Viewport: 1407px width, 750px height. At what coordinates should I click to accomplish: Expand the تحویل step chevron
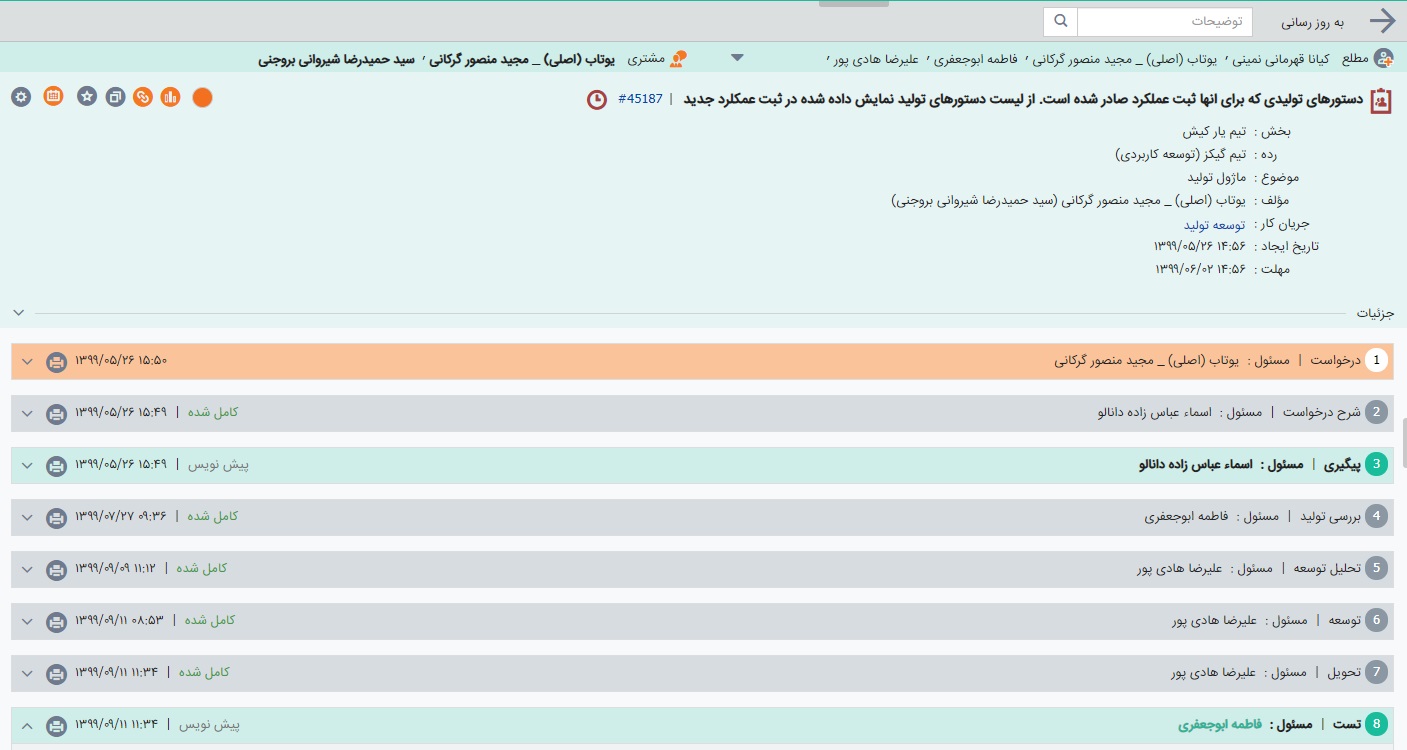(x=27, y=673)
